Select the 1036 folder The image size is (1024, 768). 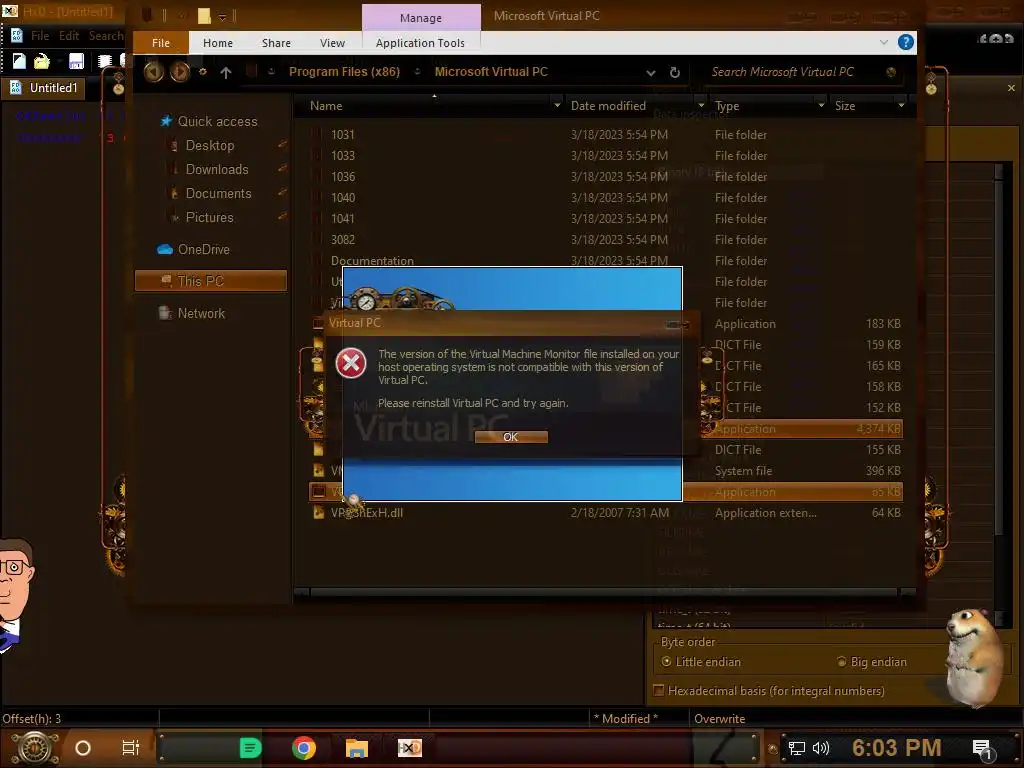[x=343, y=176]
